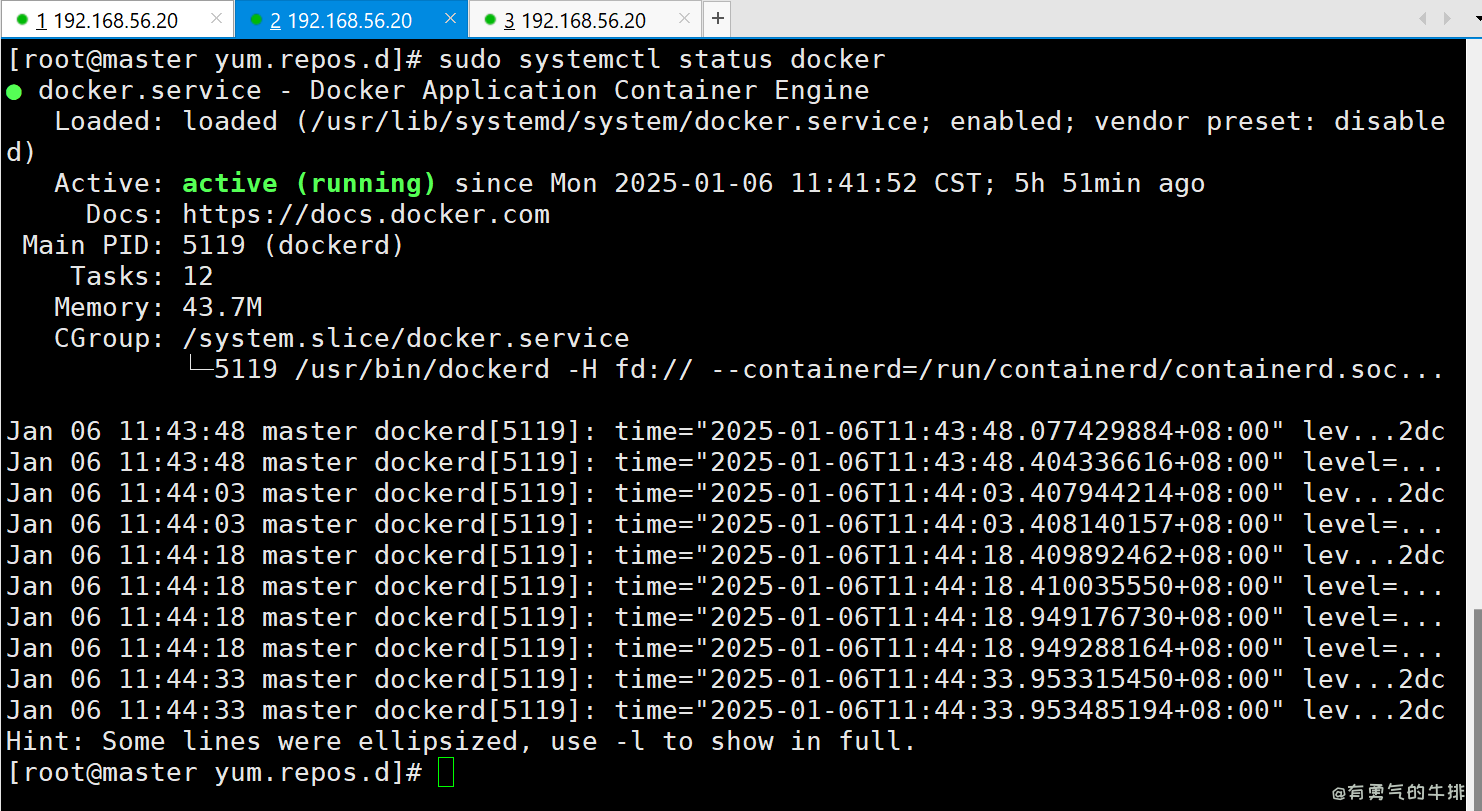This screenshot has height=811, width=1482.
Task: Click the "Hint: Some lines were ellipsized" line
Action: [460, 742]
